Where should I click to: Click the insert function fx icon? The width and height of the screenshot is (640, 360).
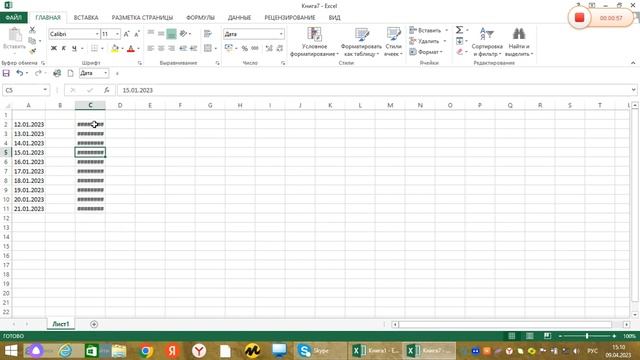(x=107, y=90)
